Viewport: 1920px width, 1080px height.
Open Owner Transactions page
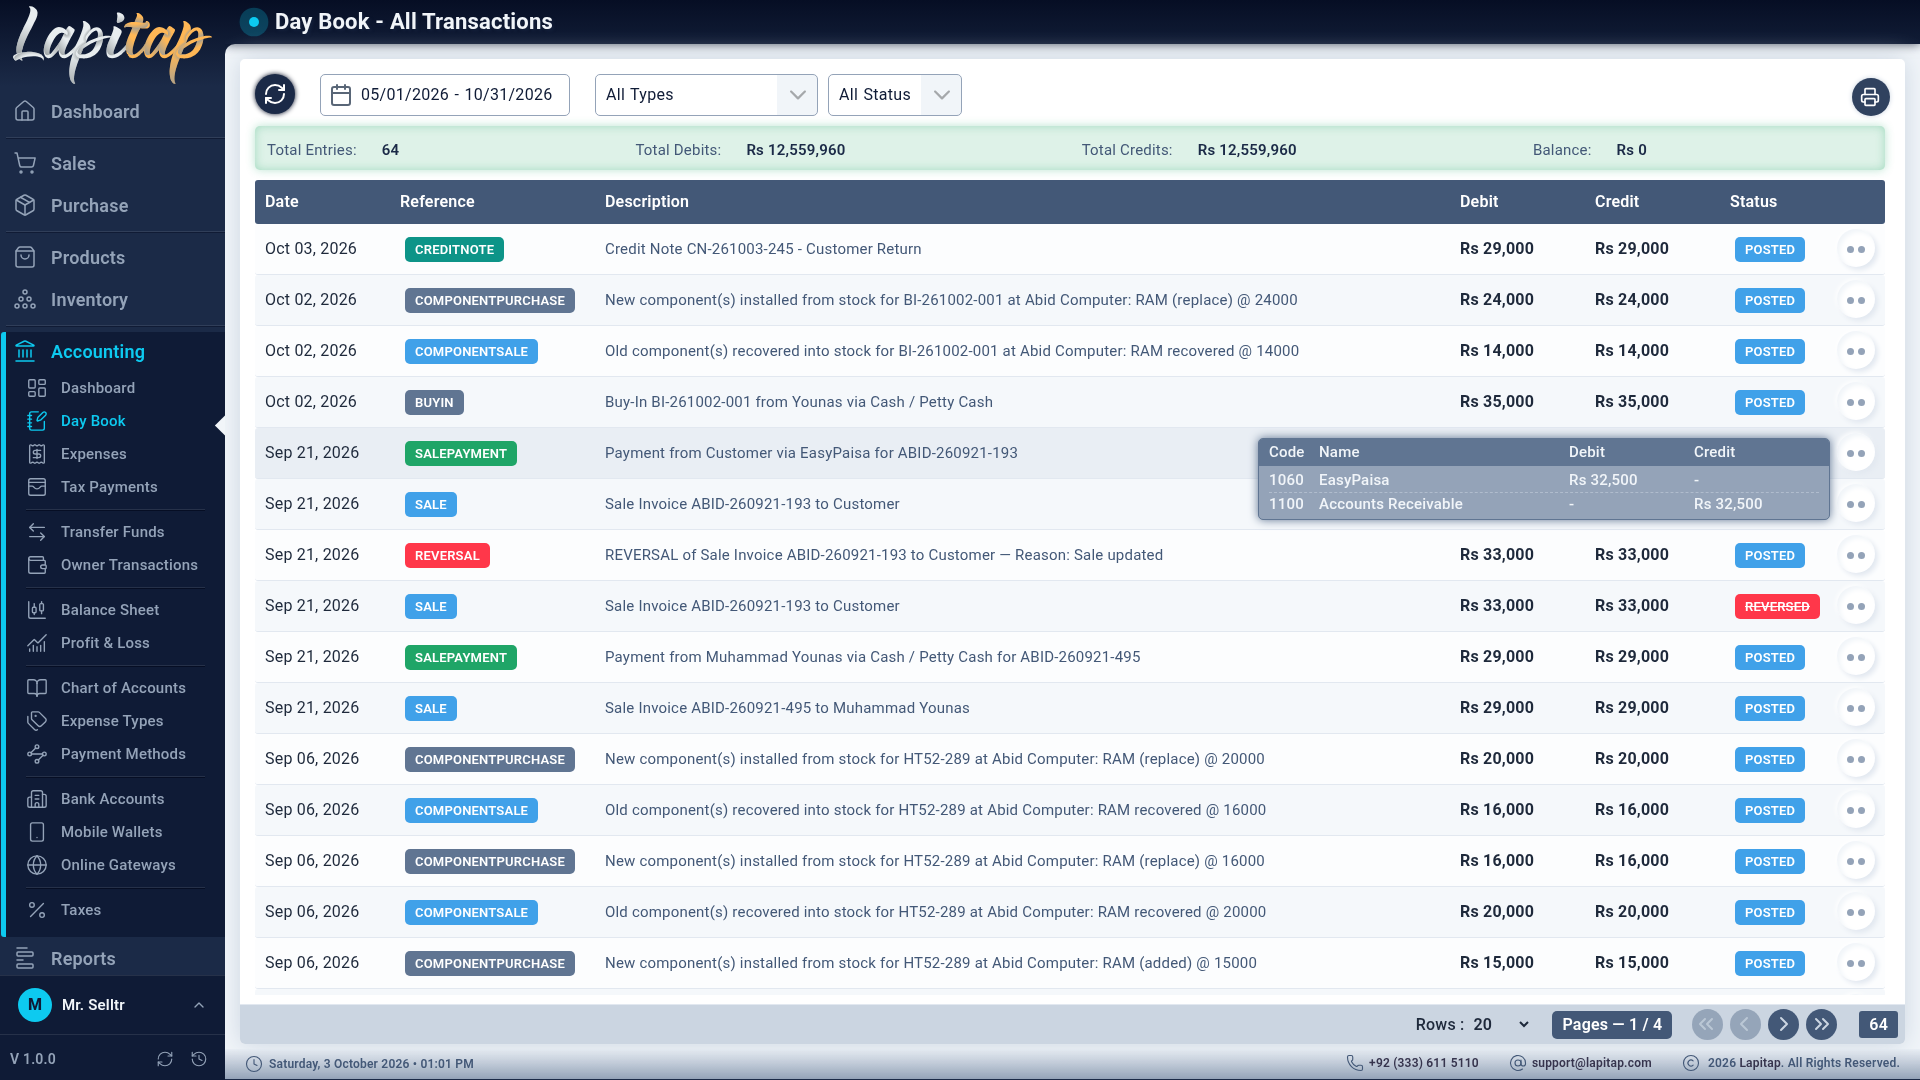coord(129,565)
